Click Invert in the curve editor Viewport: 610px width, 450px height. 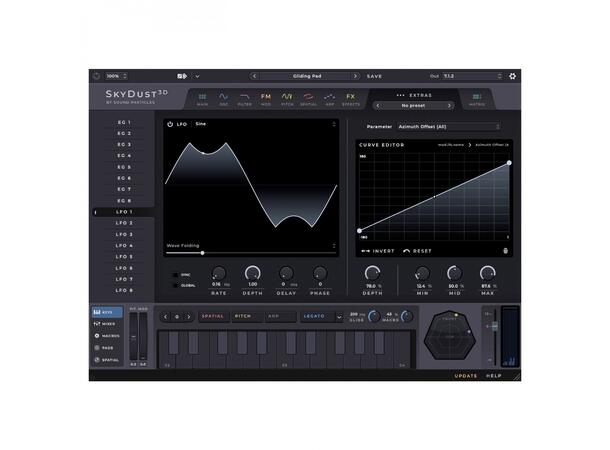(378, 251)
